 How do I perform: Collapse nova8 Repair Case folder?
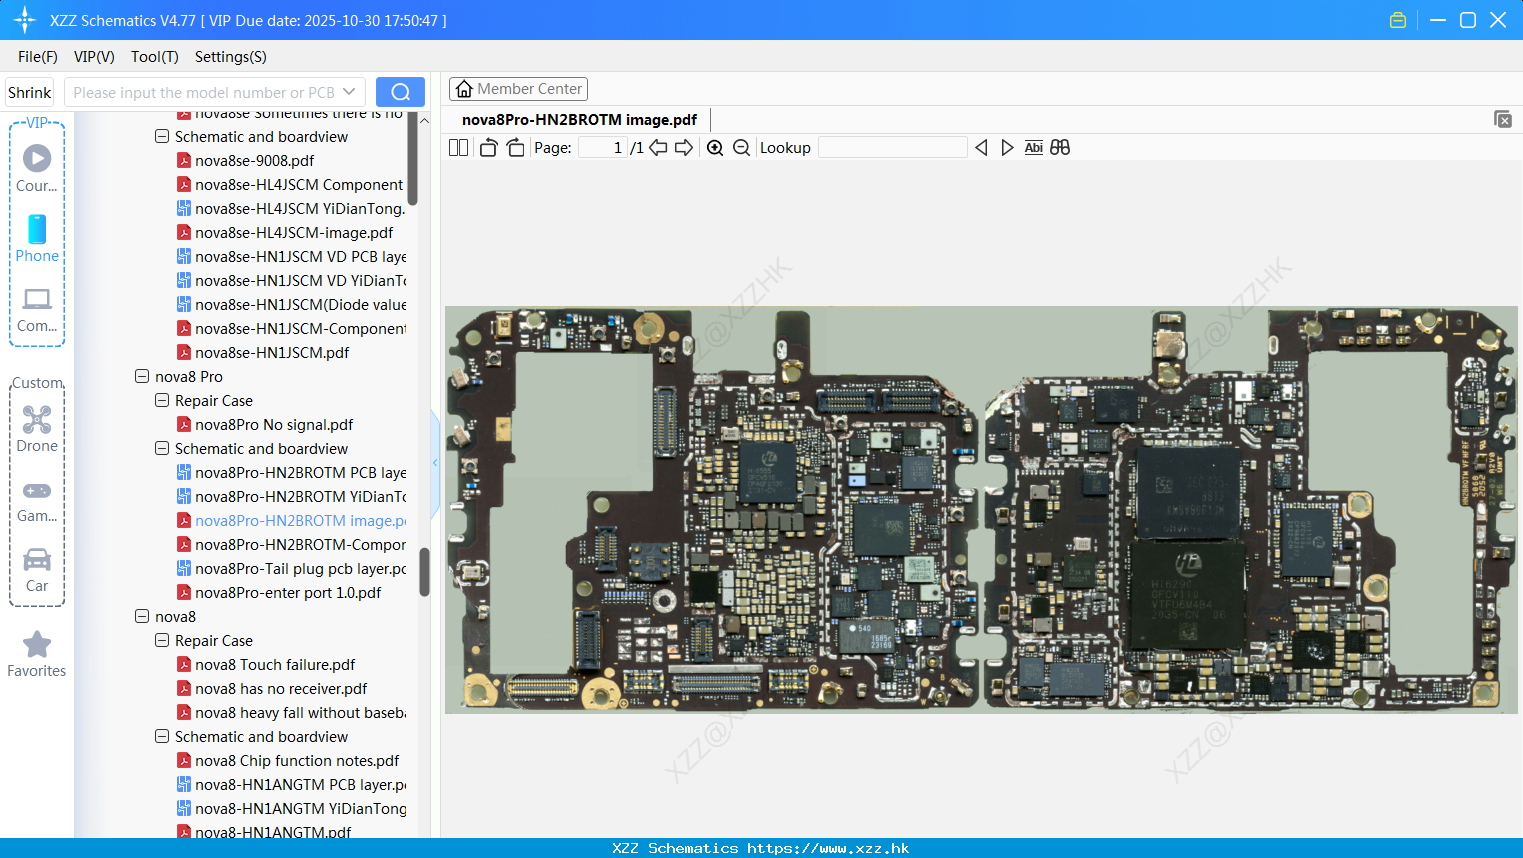click(x=162, y=641)
